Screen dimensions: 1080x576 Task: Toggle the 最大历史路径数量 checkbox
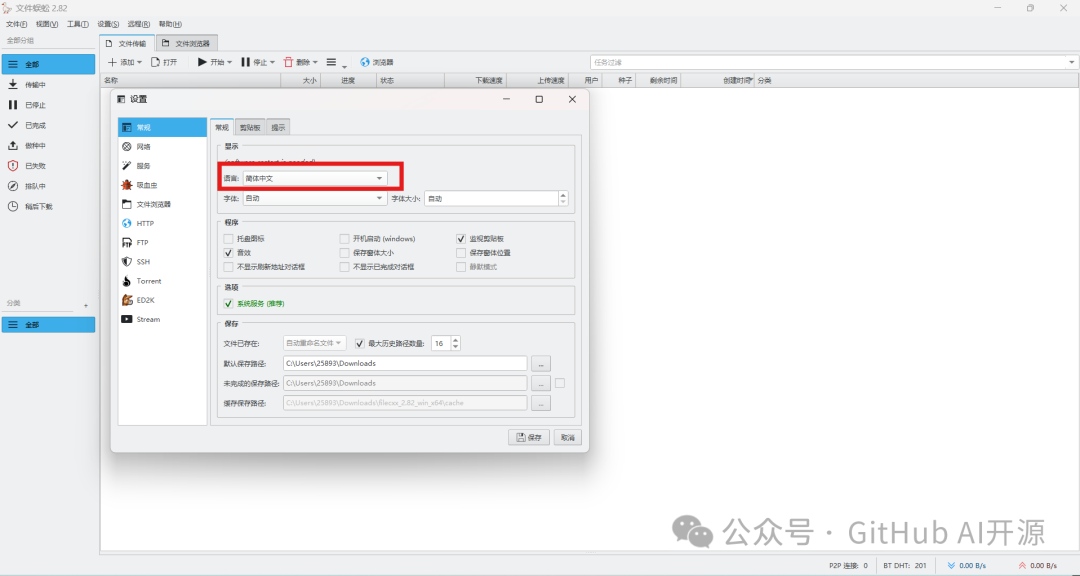(360, 342)
